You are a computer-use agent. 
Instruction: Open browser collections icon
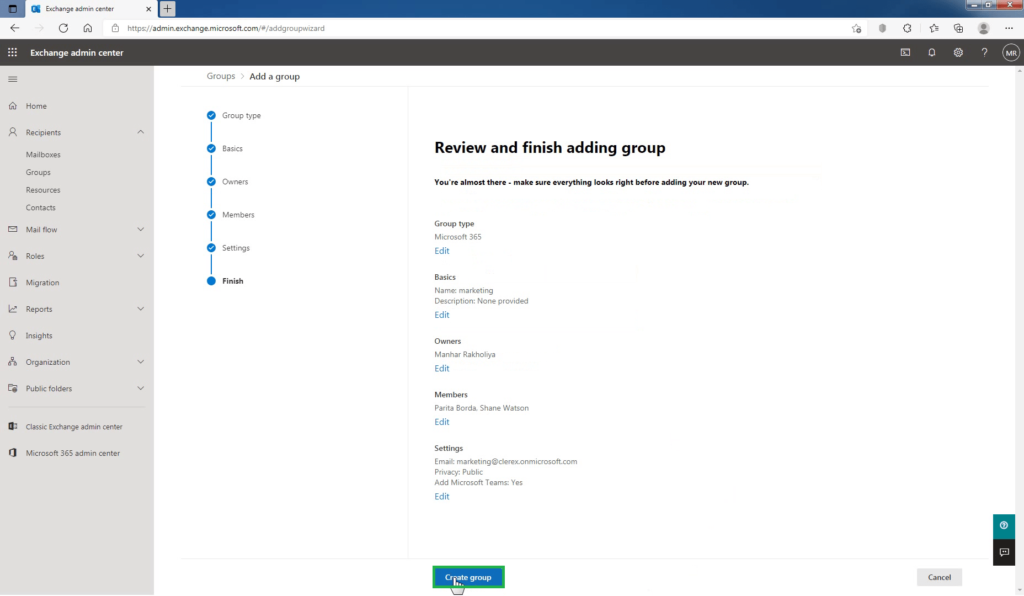point(958,28)
